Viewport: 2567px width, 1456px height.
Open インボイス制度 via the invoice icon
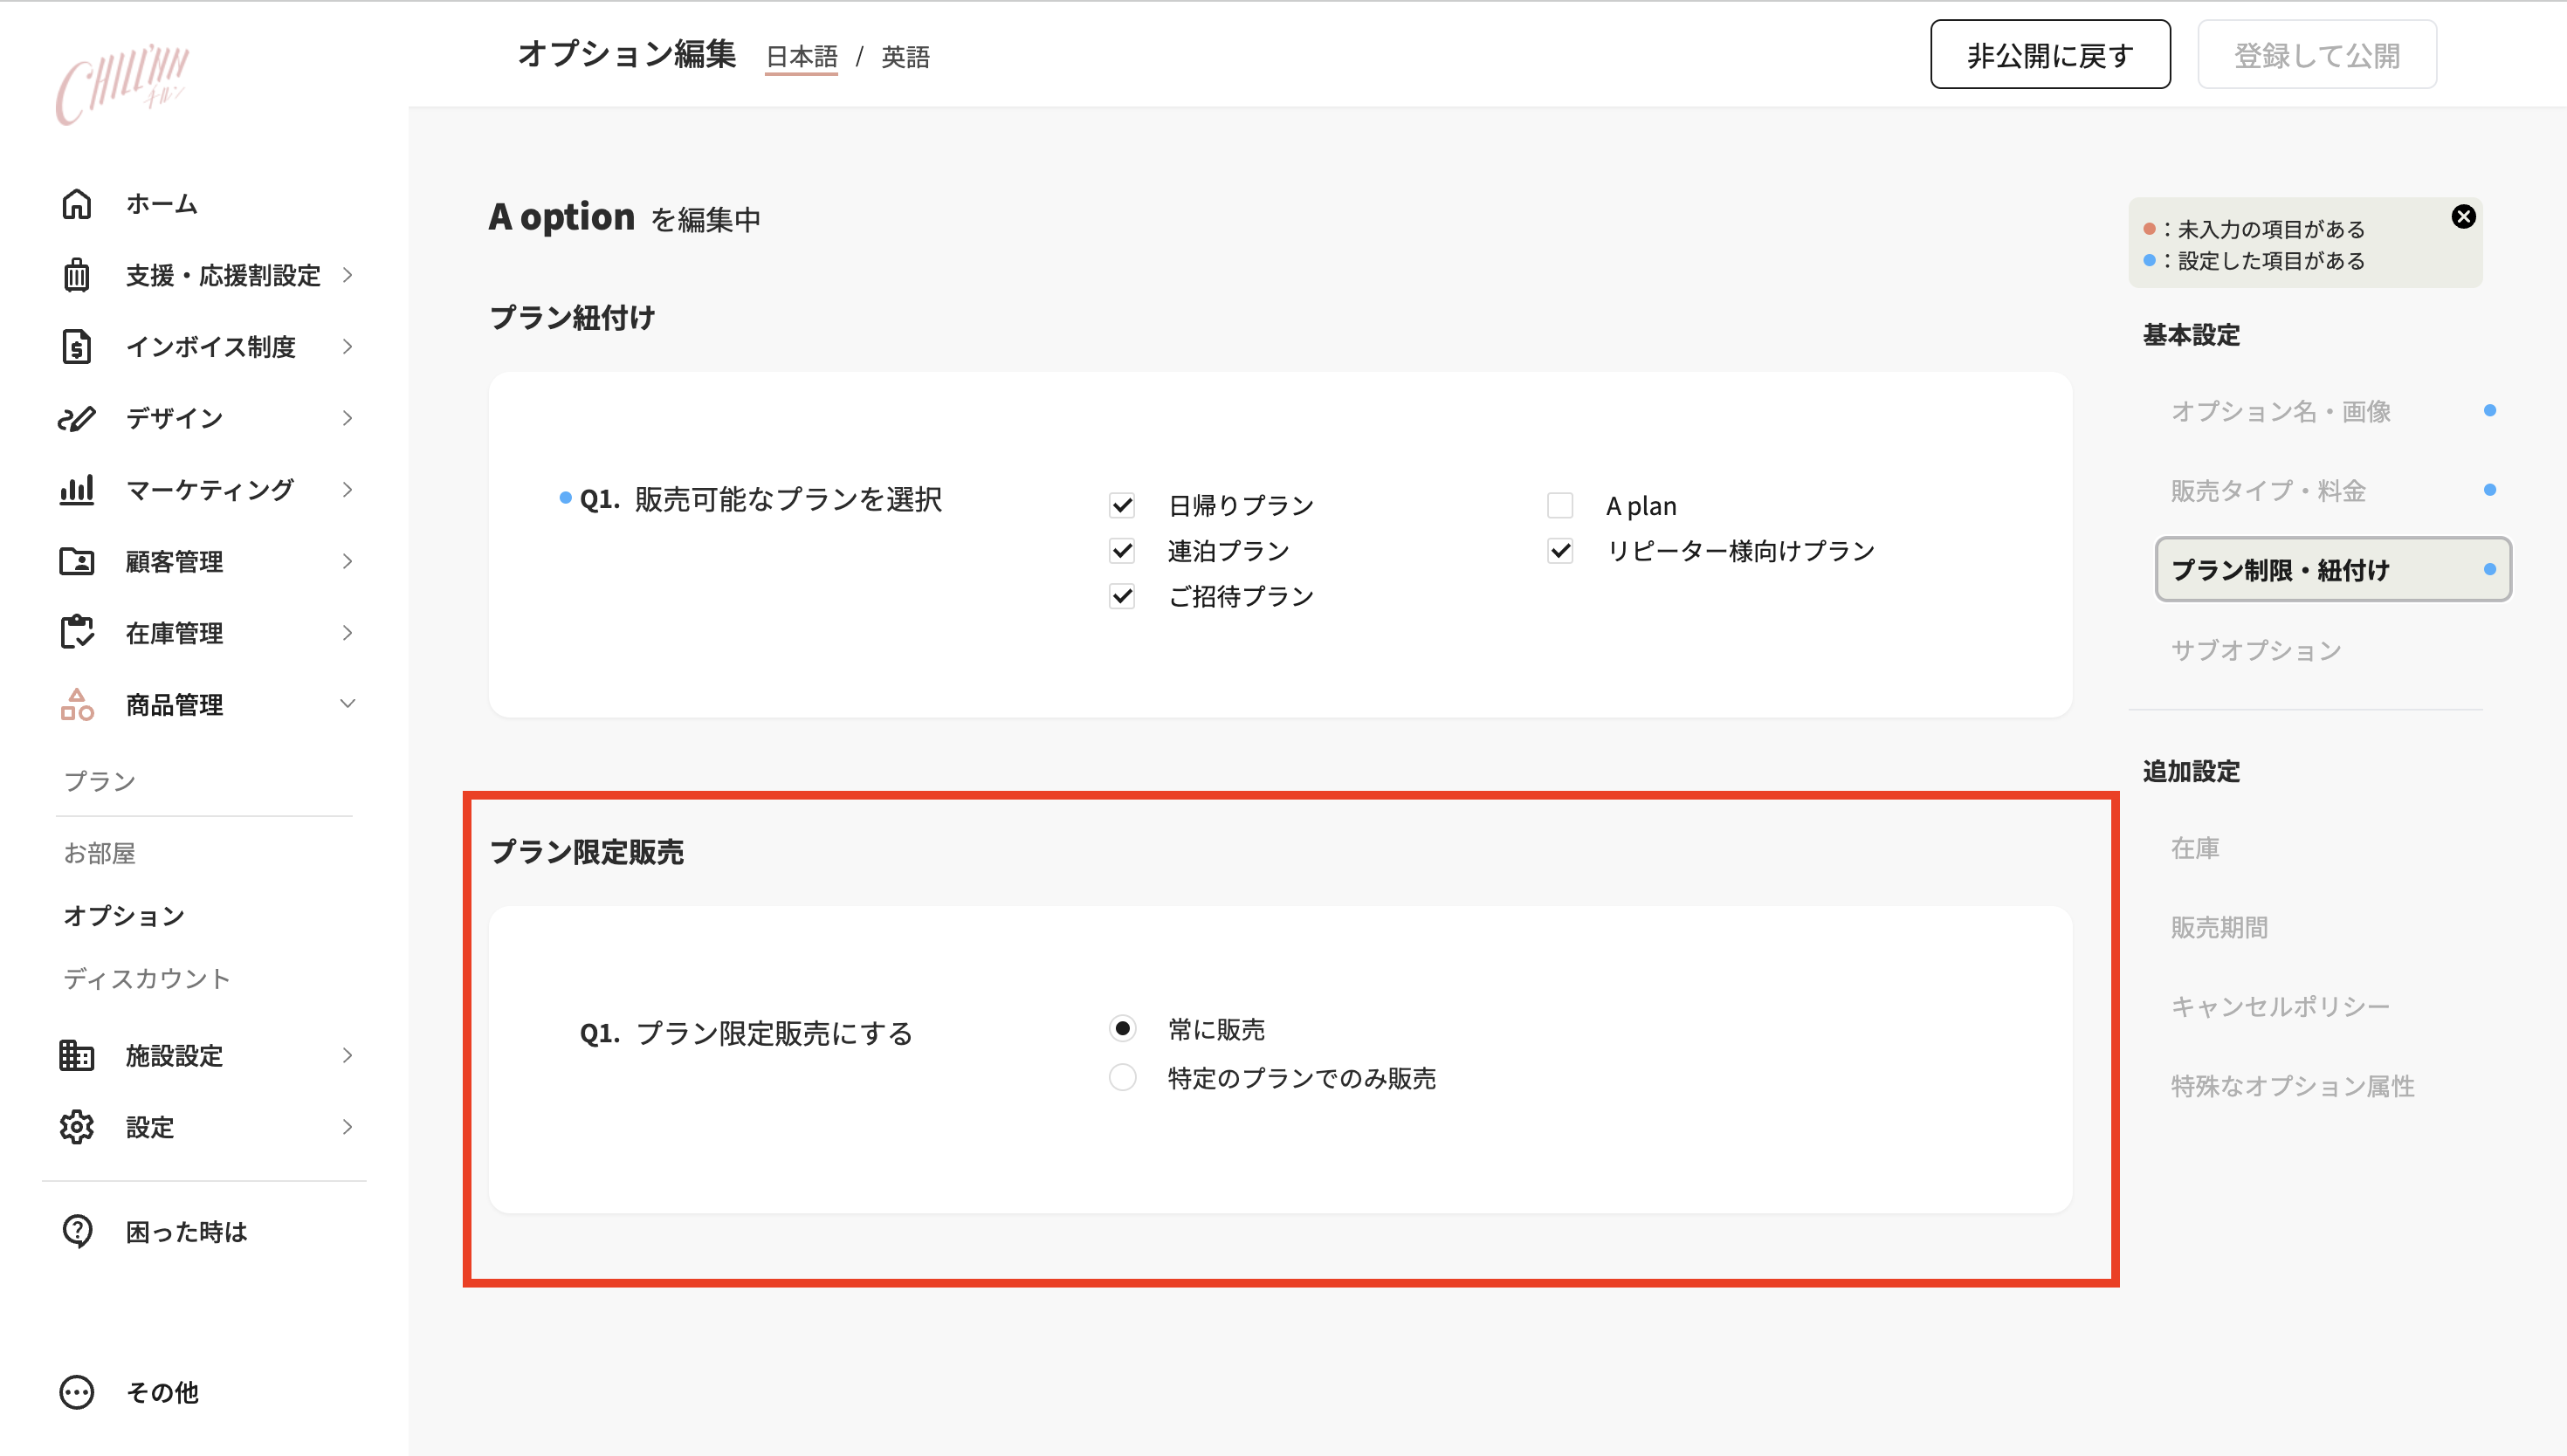pos(77,346)
